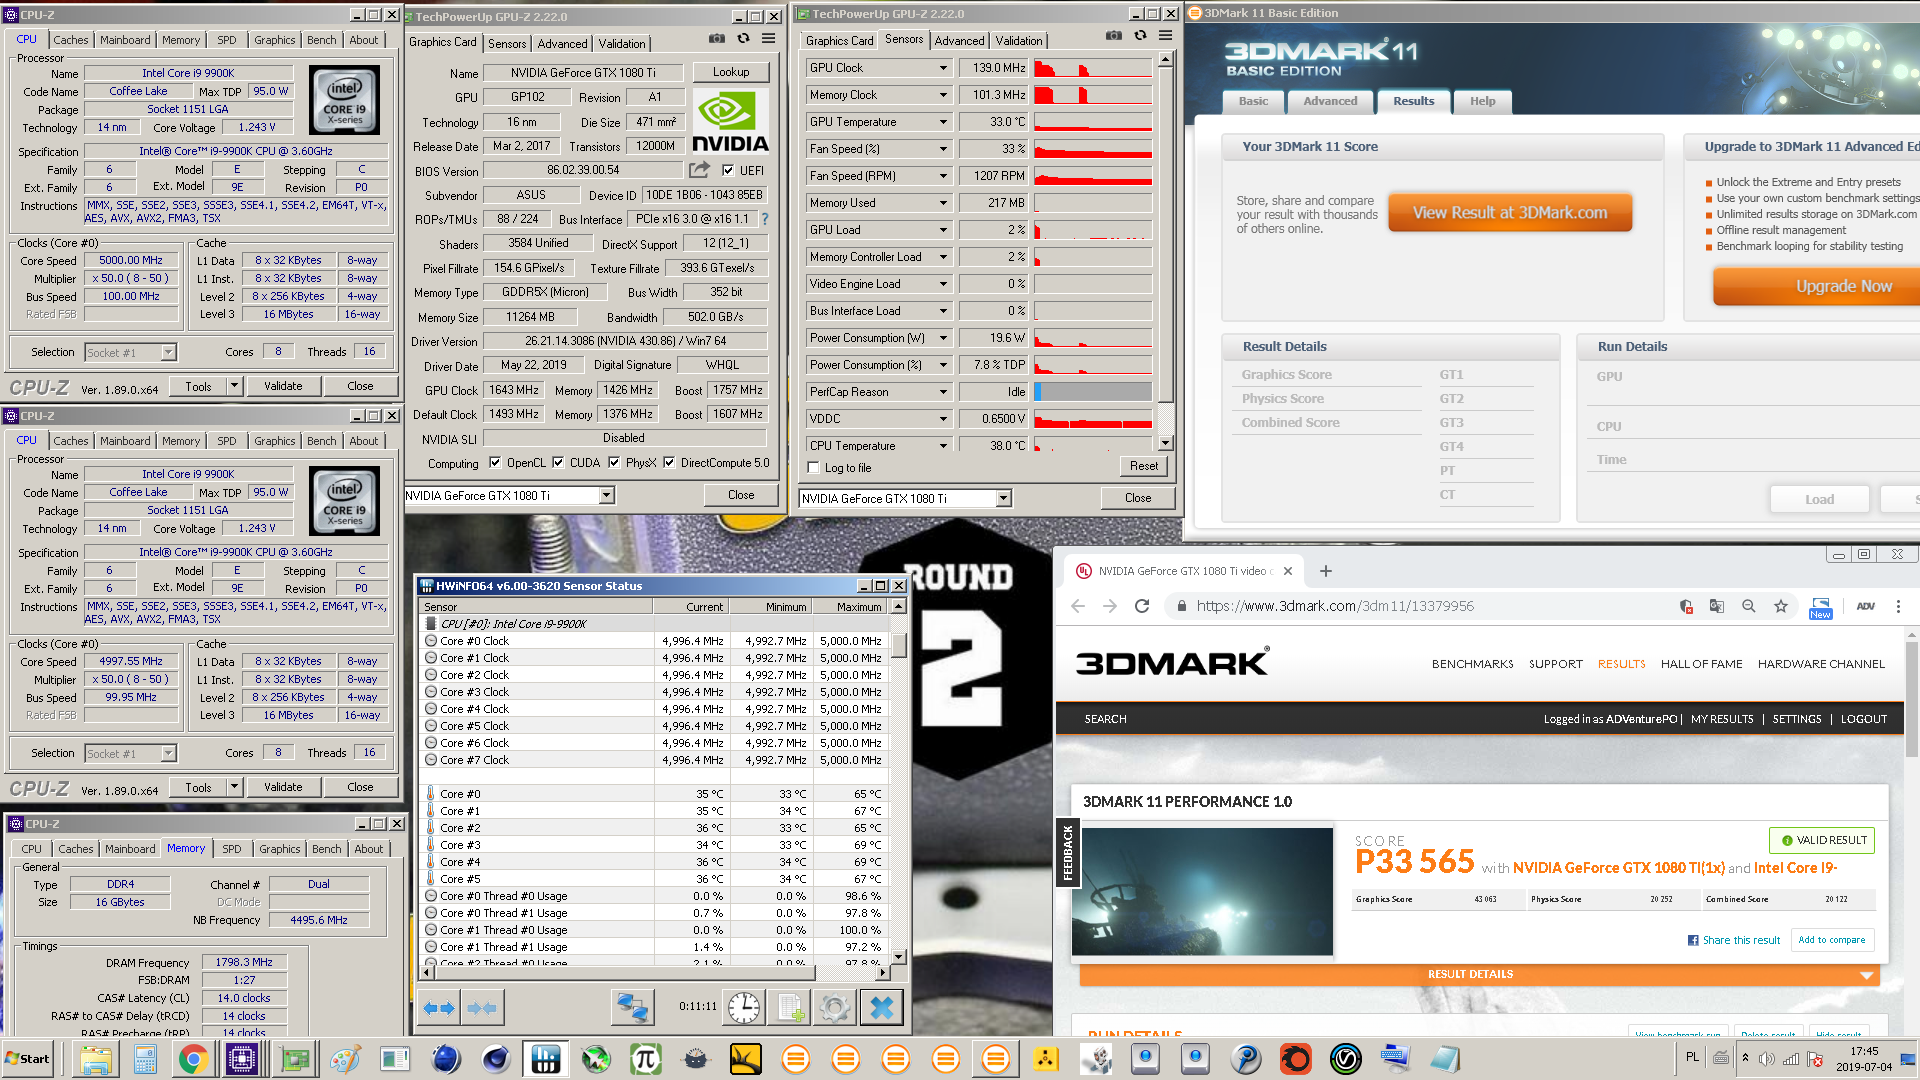
Task: Switch to Mainboard tab in top CPU-Z window
Action: (x=125, y=40)
